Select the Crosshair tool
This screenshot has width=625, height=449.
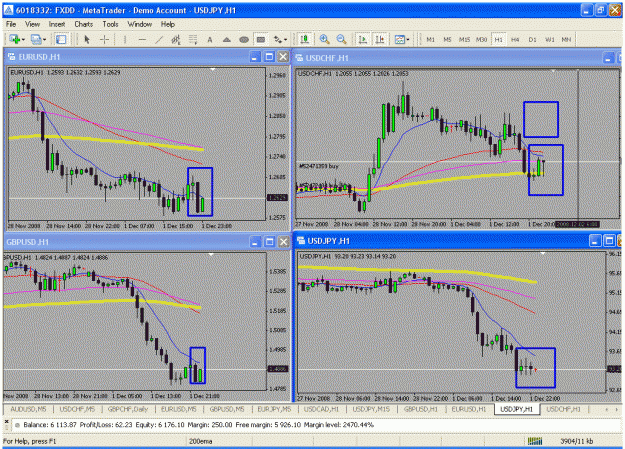tap(104, 39)
